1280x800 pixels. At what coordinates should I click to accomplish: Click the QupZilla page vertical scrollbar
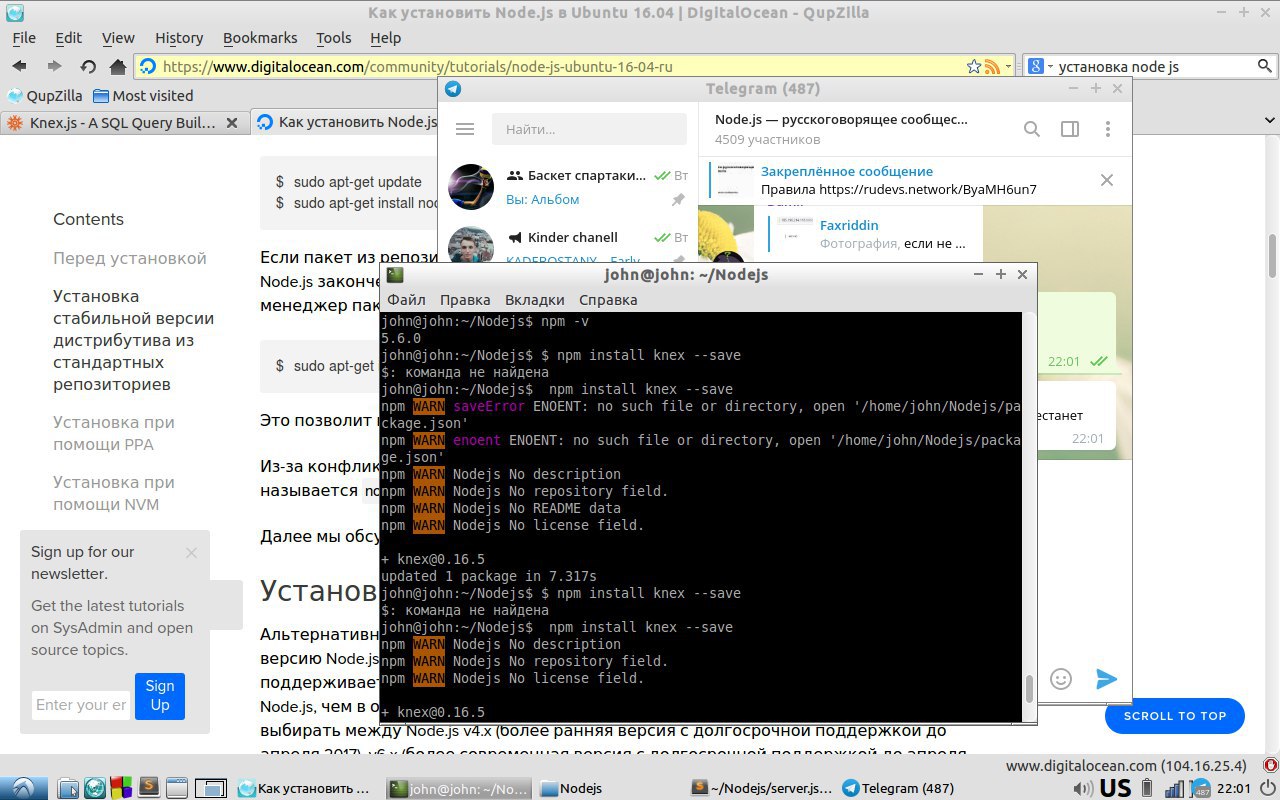[x=1273, y=258]
